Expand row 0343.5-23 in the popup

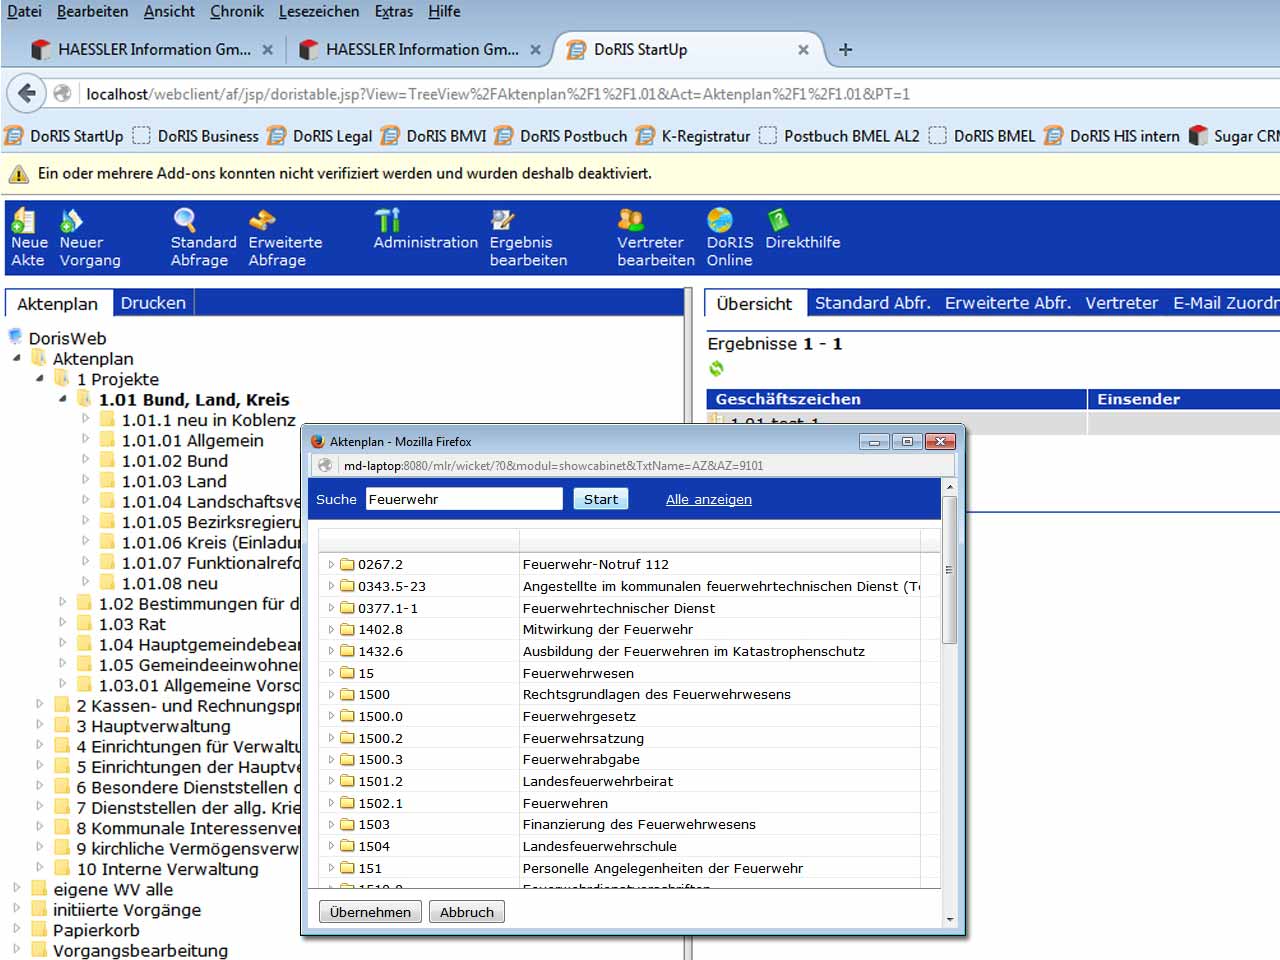[331, 586]
